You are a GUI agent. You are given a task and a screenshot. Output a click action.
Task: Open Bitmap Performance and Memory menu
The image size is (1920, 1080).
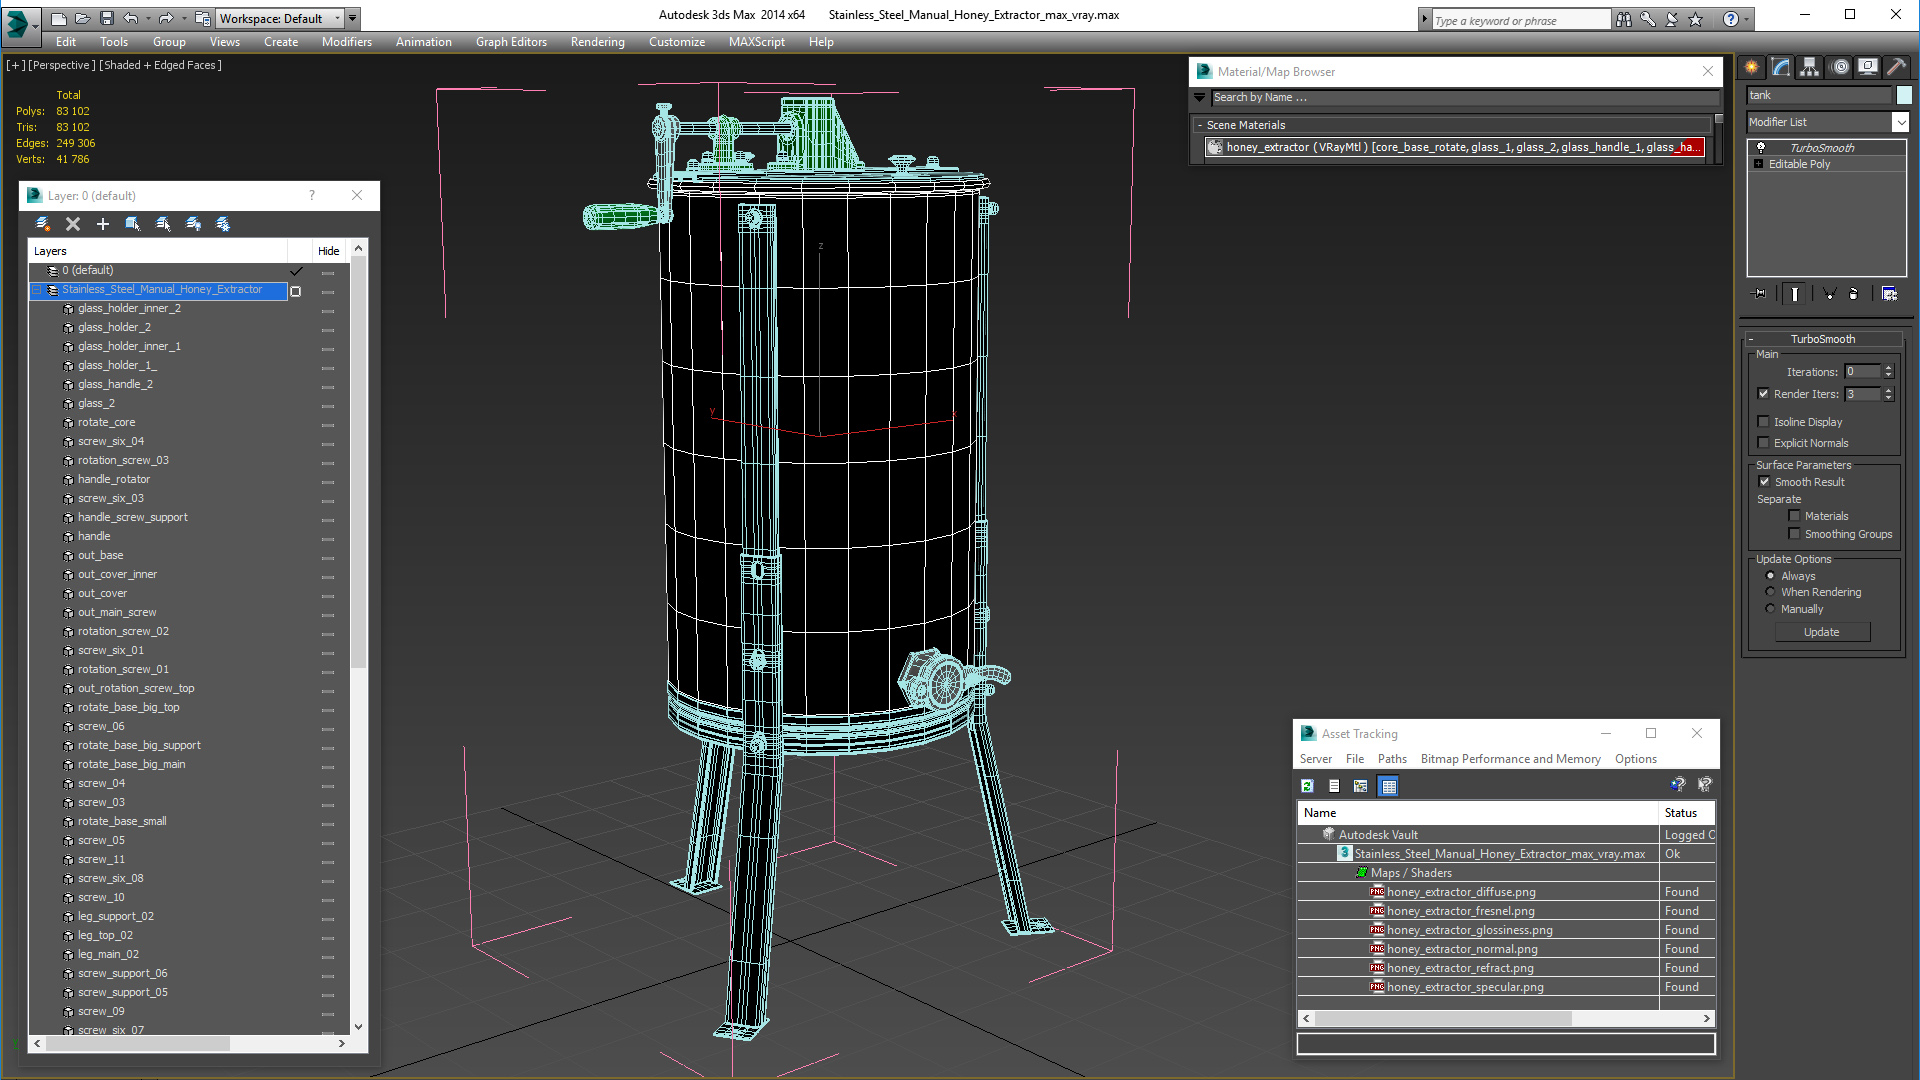point(1510,759)
